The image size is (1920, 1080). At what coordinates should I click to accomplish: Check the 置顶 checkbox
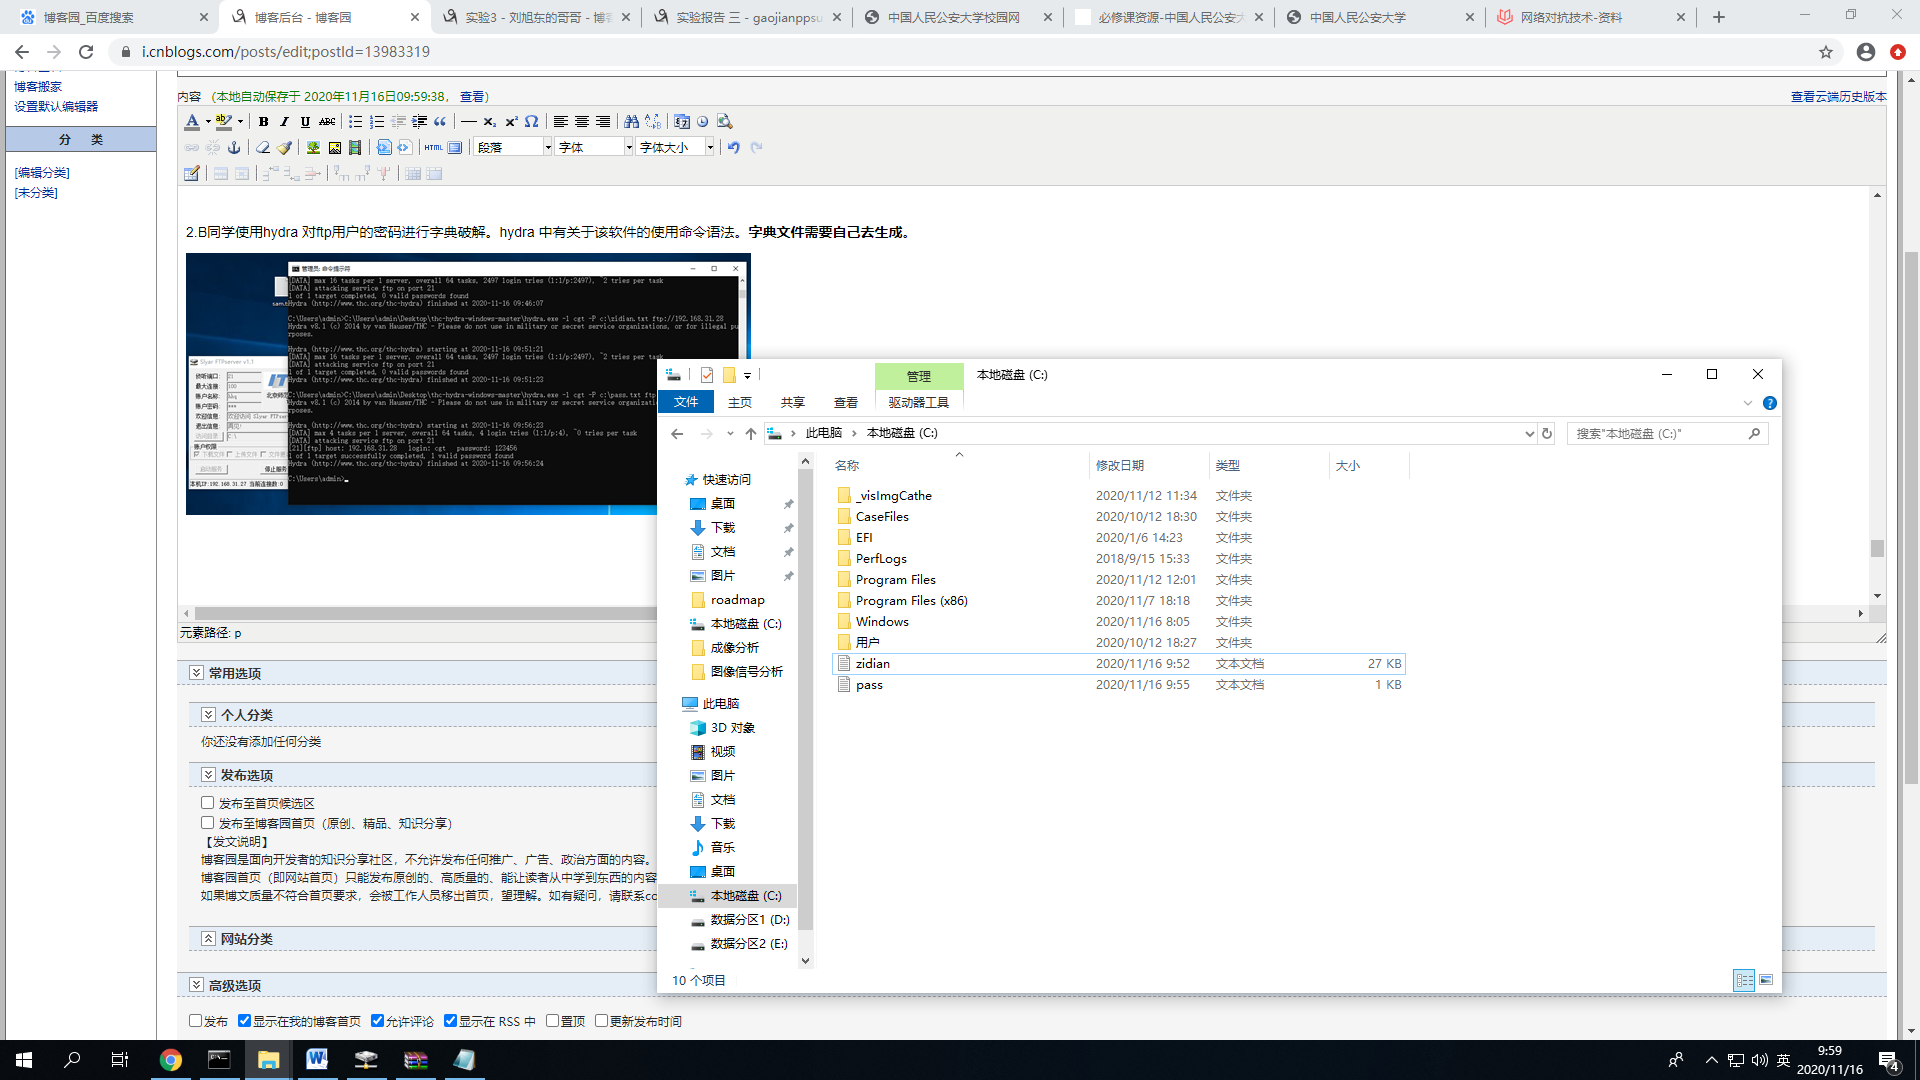(552, 1021)
